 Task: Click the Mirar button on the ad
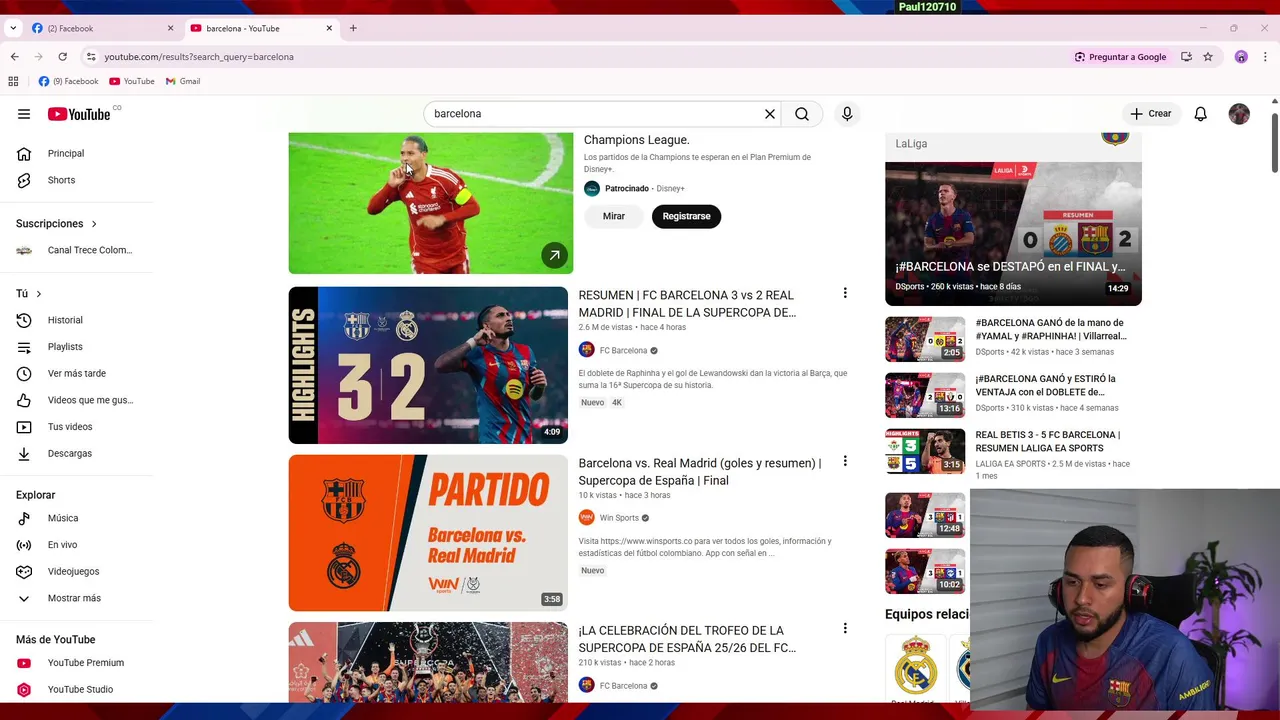click(614, 216)
